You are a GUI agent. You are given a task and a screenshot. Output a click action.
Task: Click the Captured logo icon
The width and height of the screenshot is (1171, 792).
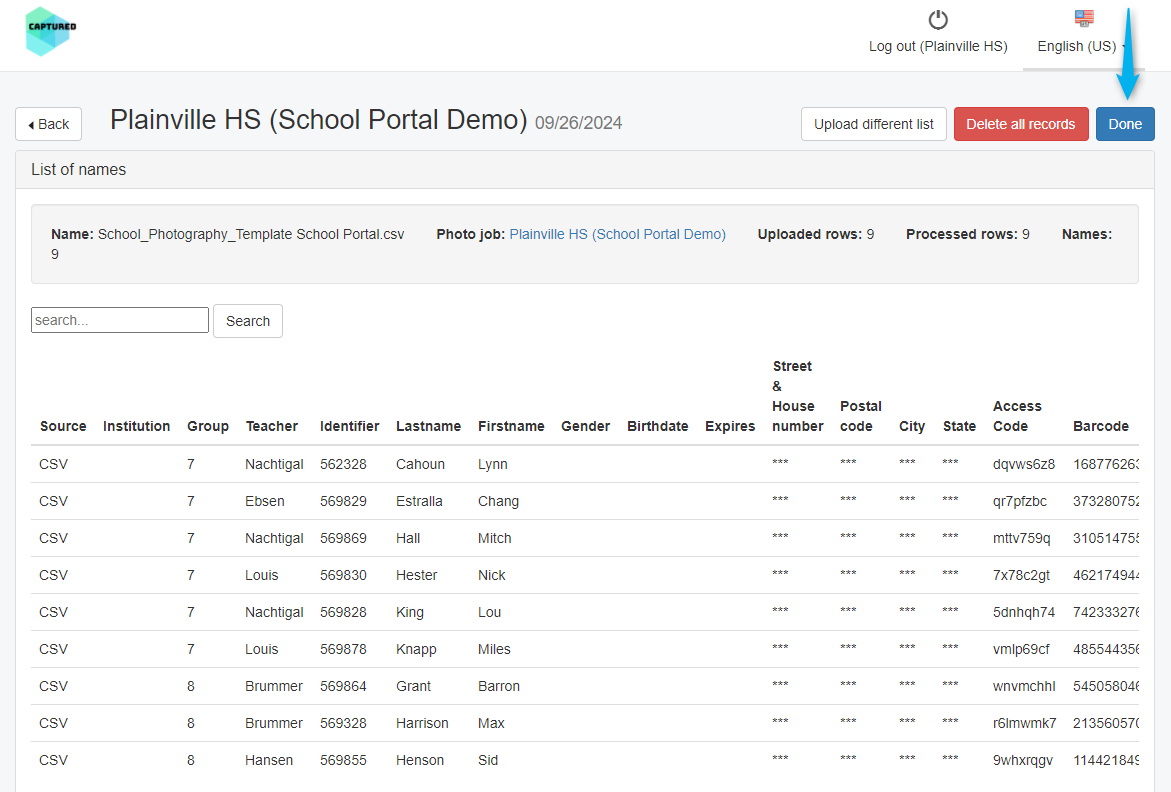(x=51, y=31)
